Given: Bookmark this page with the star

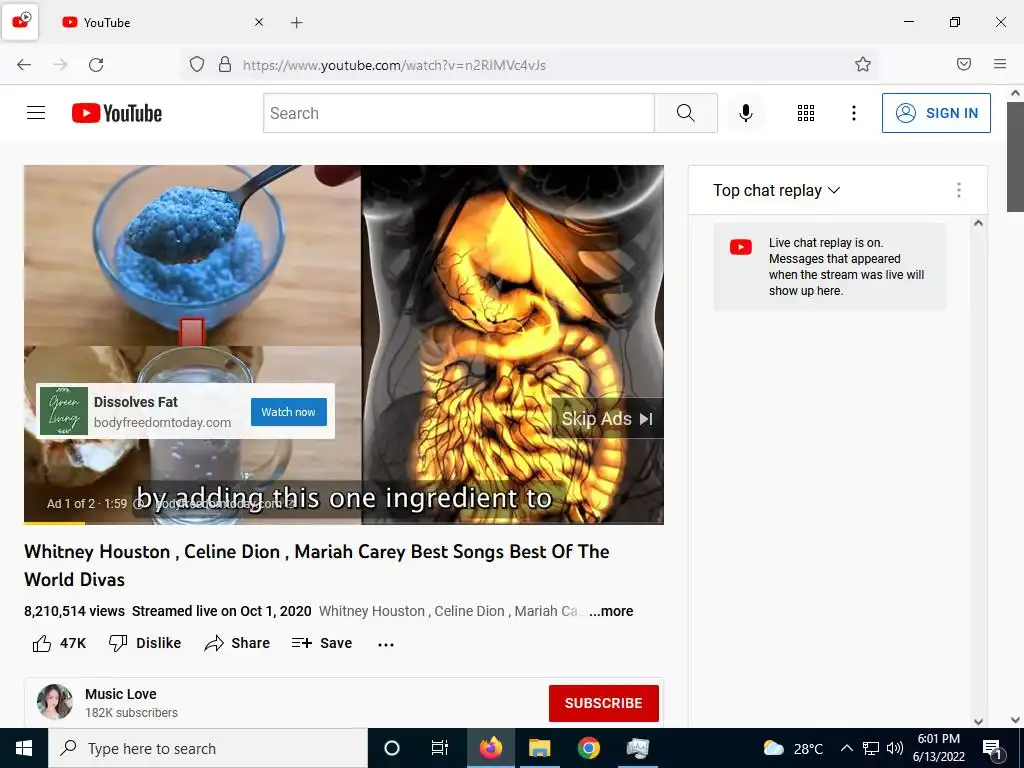Looking at the screenshot, I should coord(863,64).
